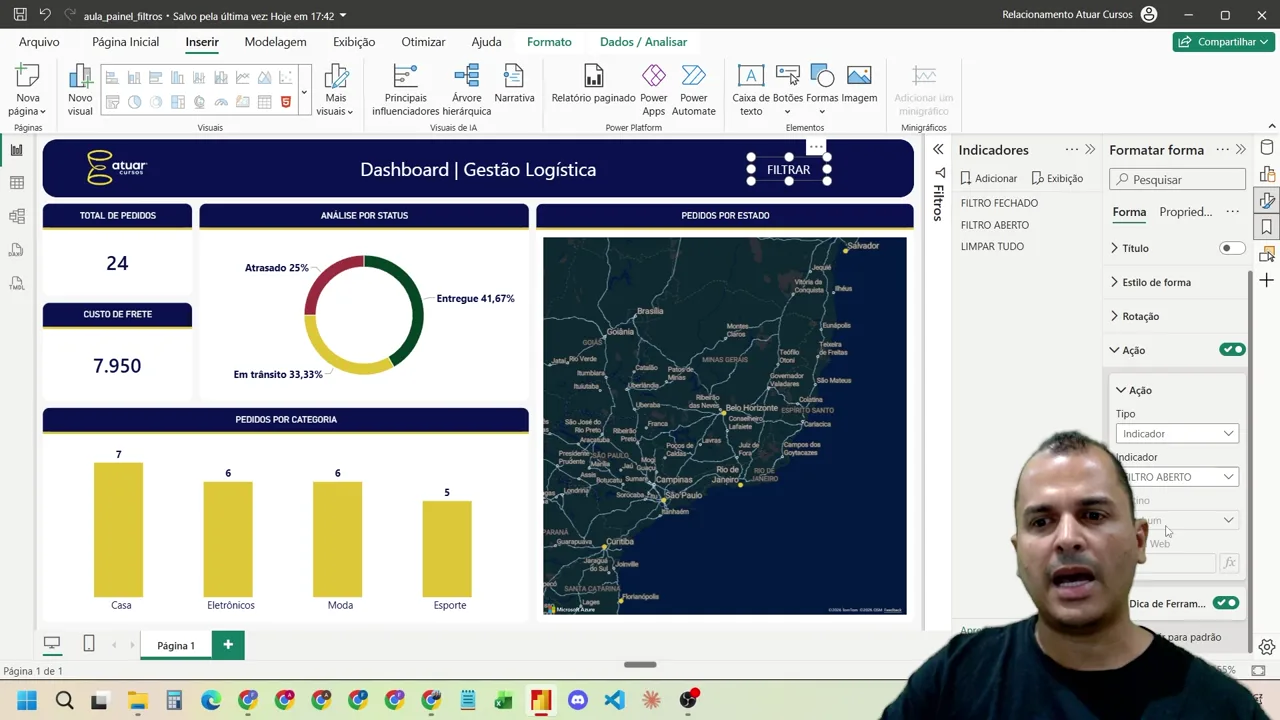This screenshot has height=720, width=1280.
Task: Open DAX query view in left sidebar
Action: (16, 250)
